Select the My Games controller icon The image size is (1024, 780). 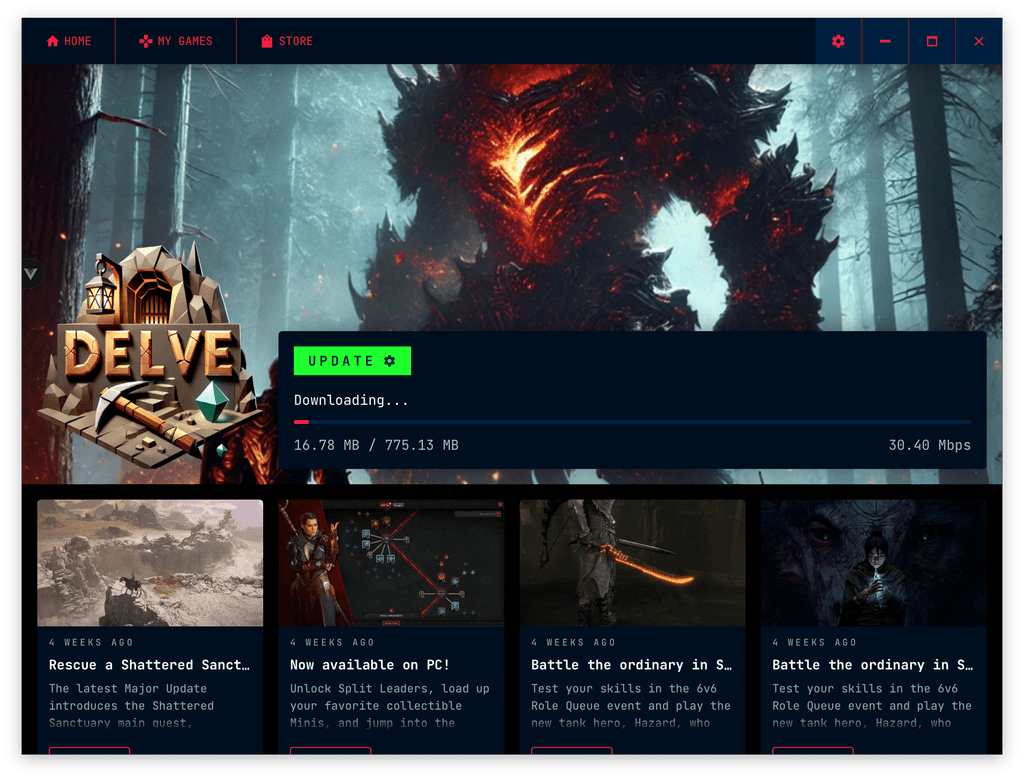146,41
